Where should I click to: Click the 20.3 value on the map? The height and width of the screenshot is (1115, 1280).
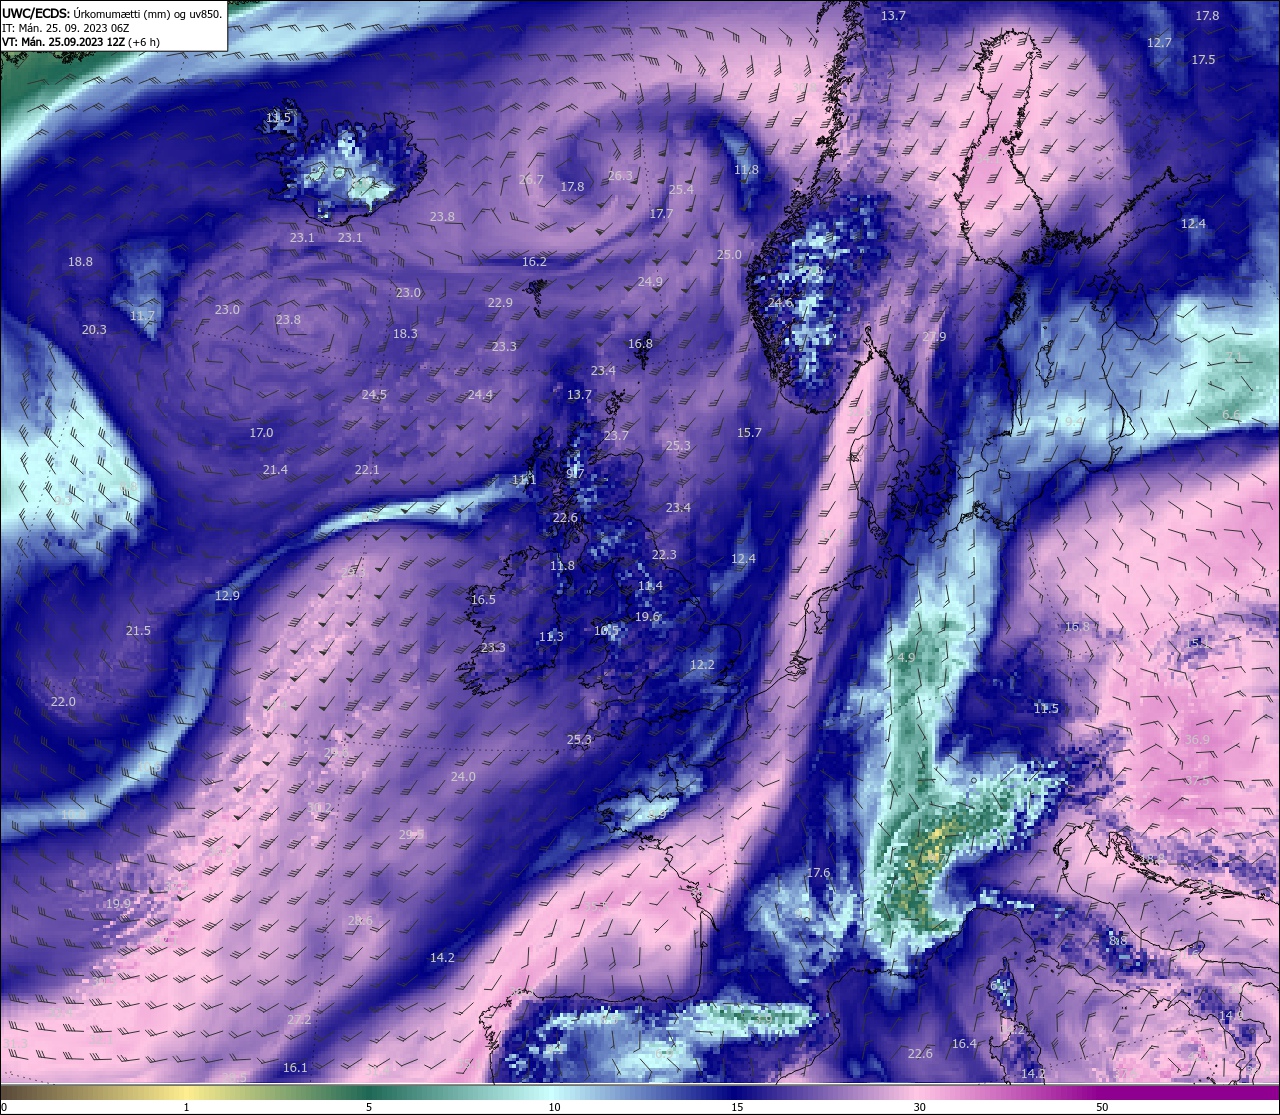coord(94,330)
